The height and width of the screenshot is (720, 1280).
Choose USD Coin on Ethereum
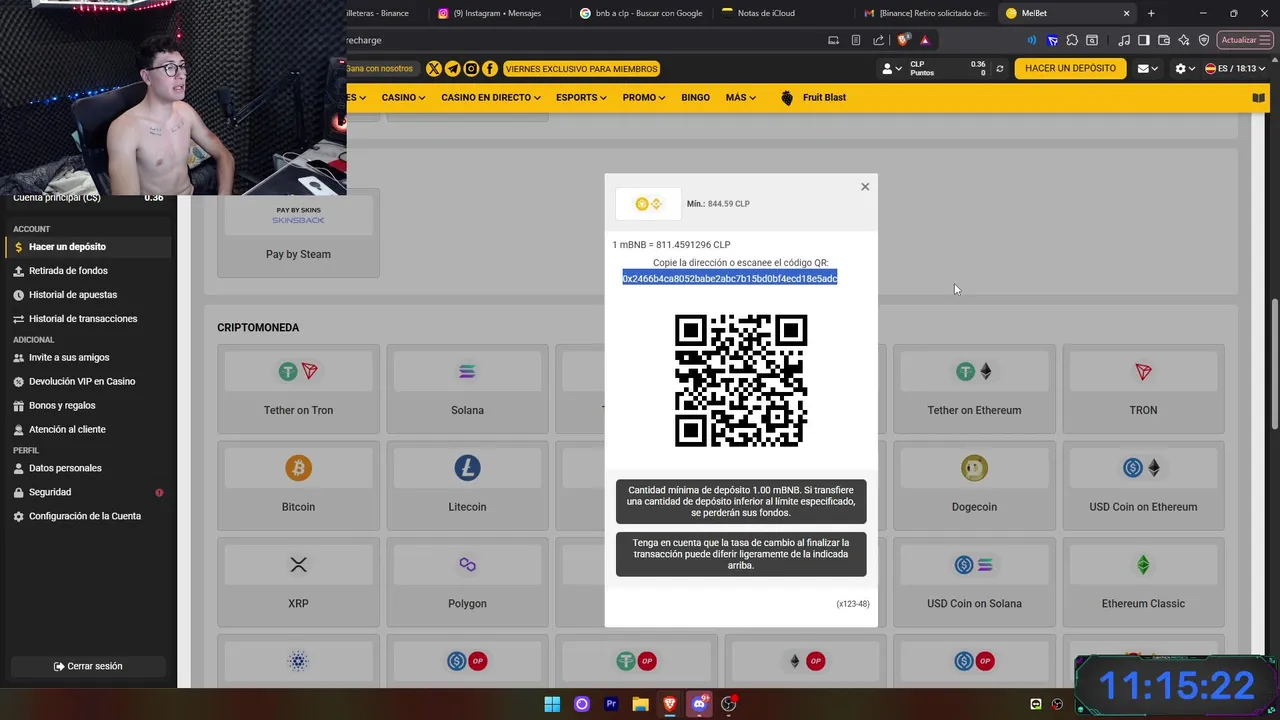tap(1143, 486)
